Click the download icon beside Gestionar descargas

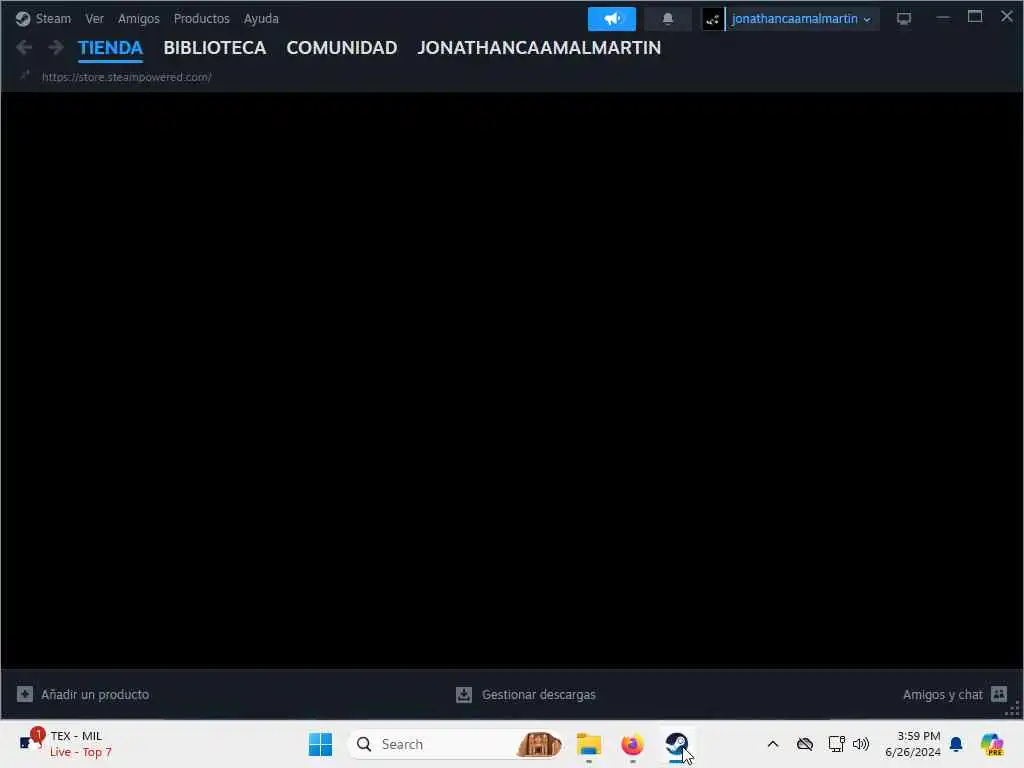(x=464, y=694)
